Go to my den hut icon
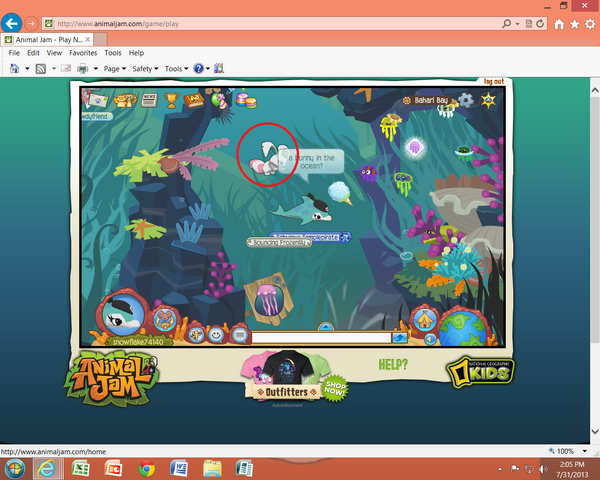 (x=424, y=320)
